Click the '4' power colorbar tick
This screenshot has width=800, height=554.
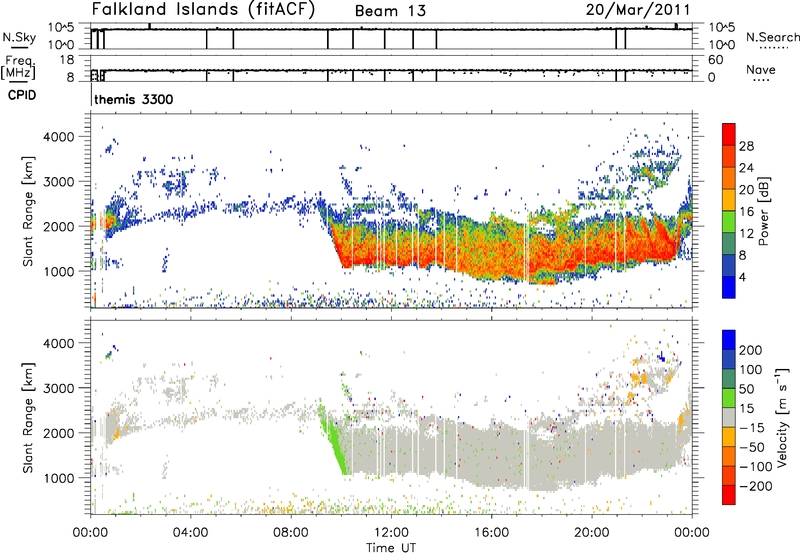(x=743, y=277)
